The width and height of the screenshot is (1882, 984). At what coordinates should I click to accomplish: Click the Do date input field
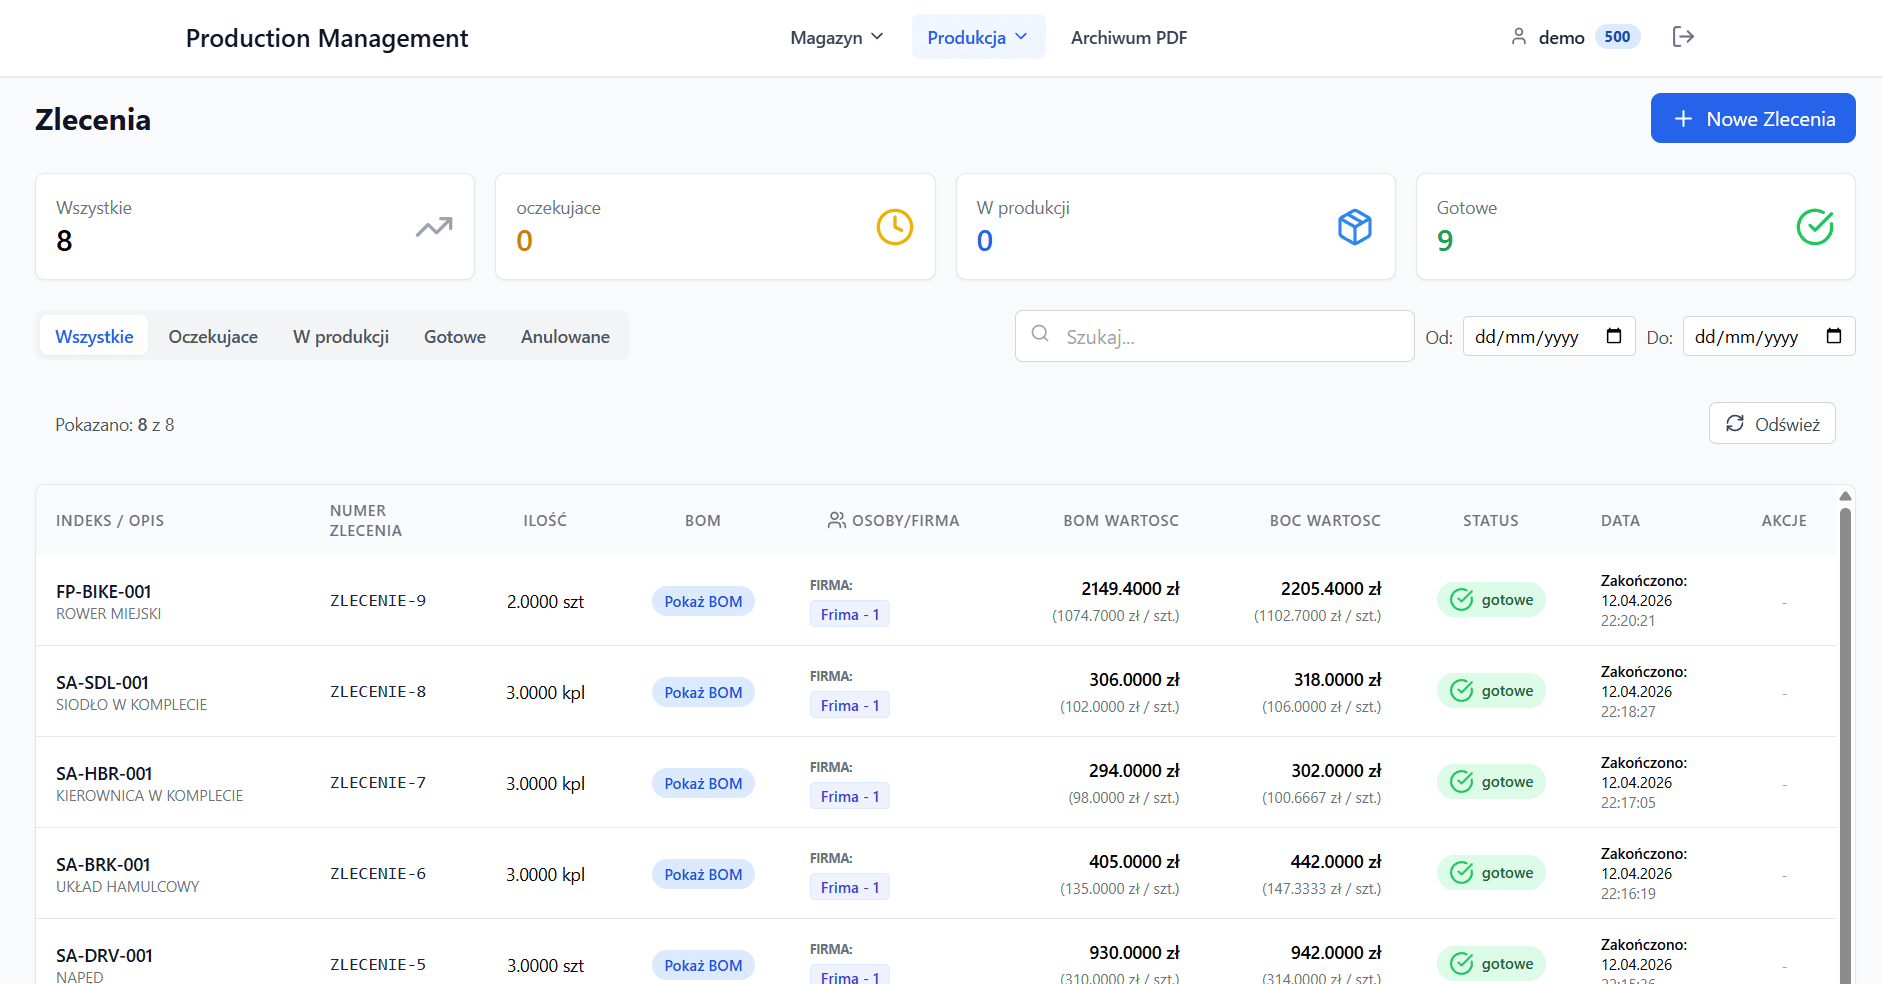pyautogui.click(x=1769, y=336)
